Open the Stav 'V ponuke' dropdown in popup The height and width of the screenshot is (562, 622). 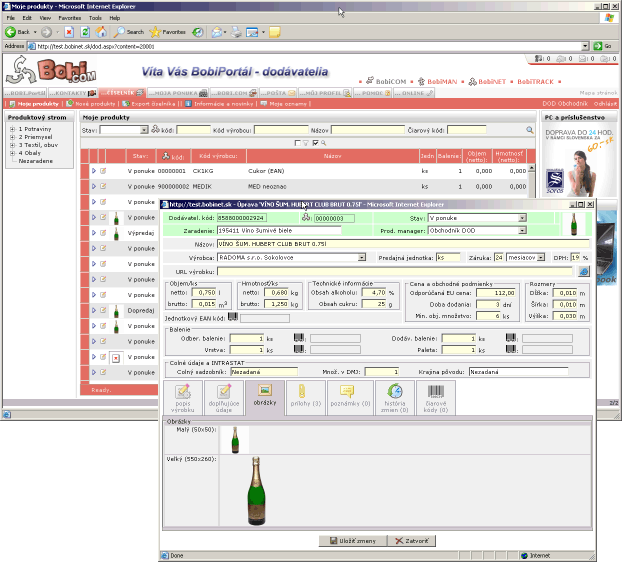click(x=522, y=218)
